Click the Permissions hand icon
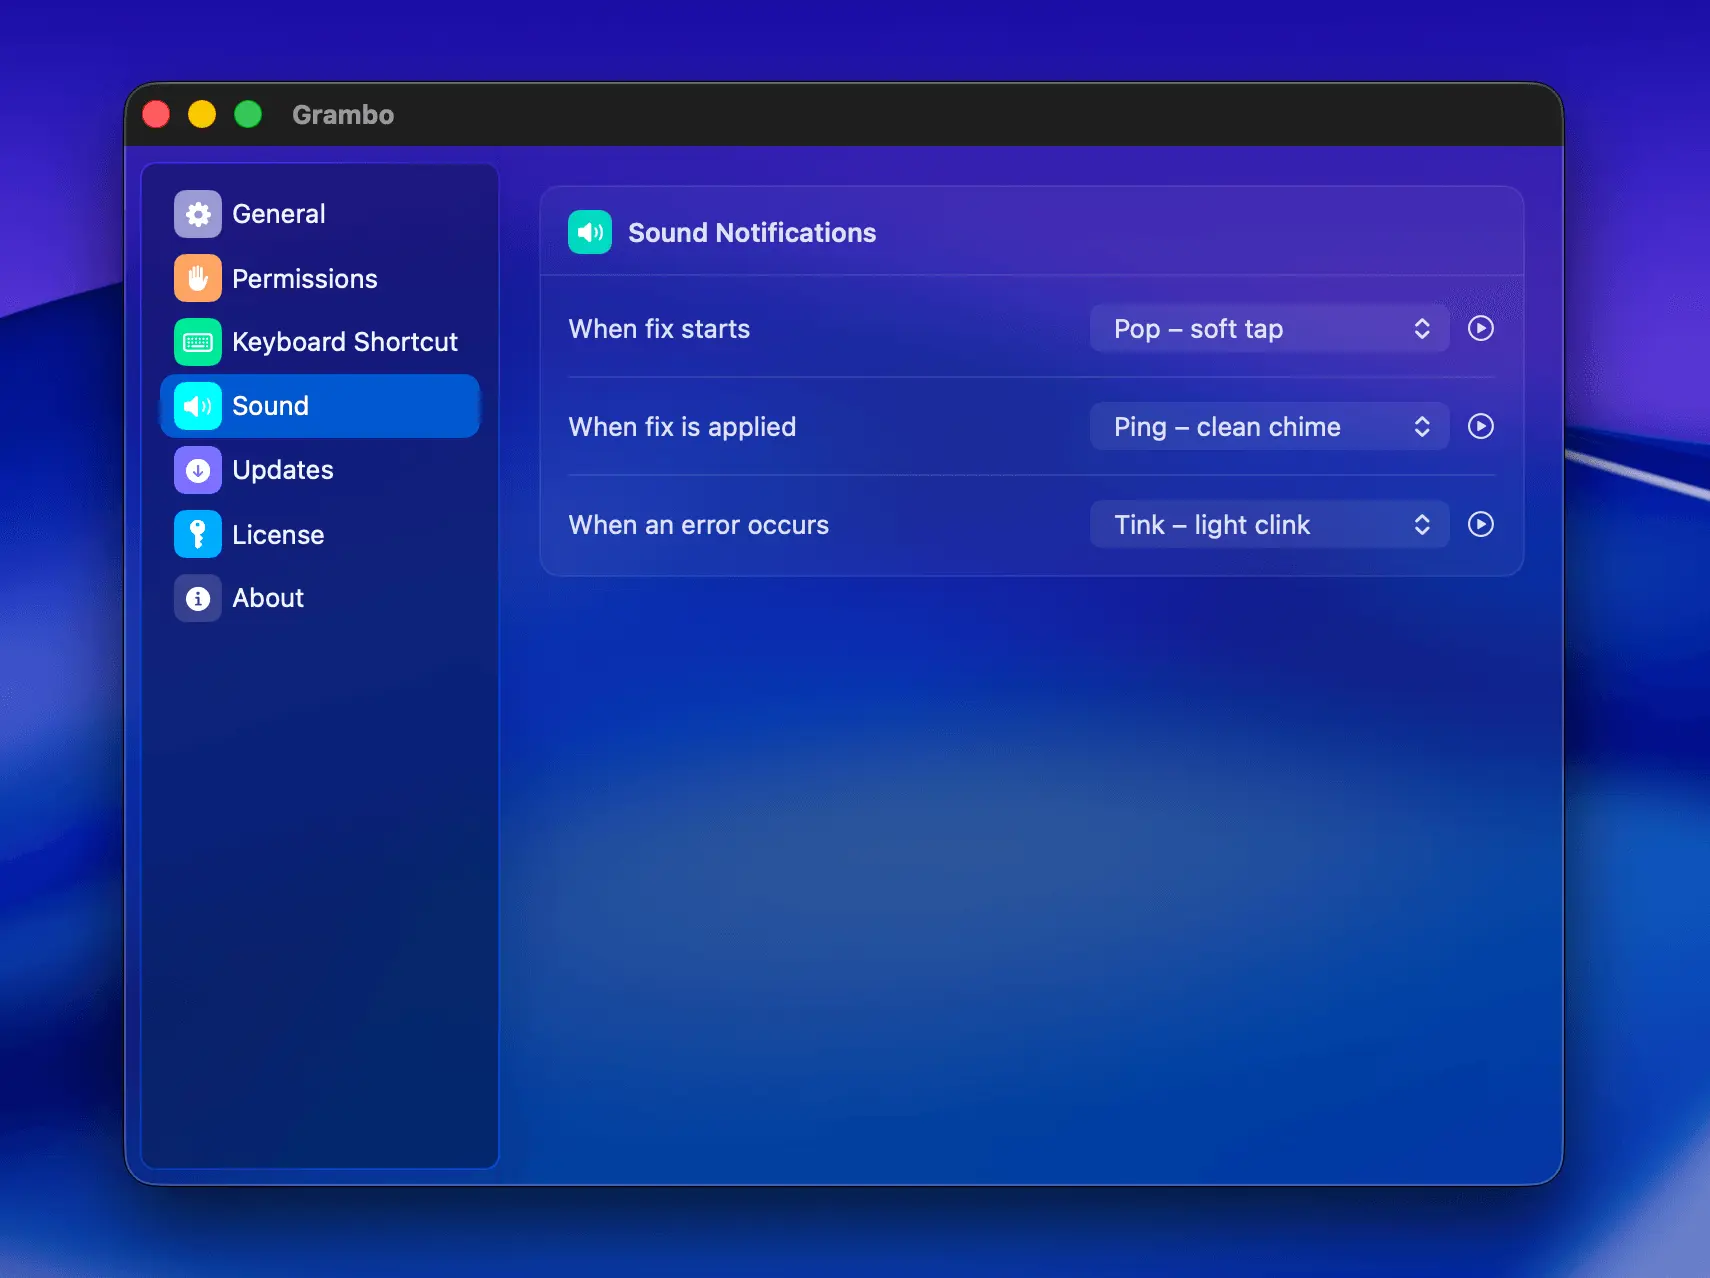This screenshot has width=1710, height=1278. (198, 278)
